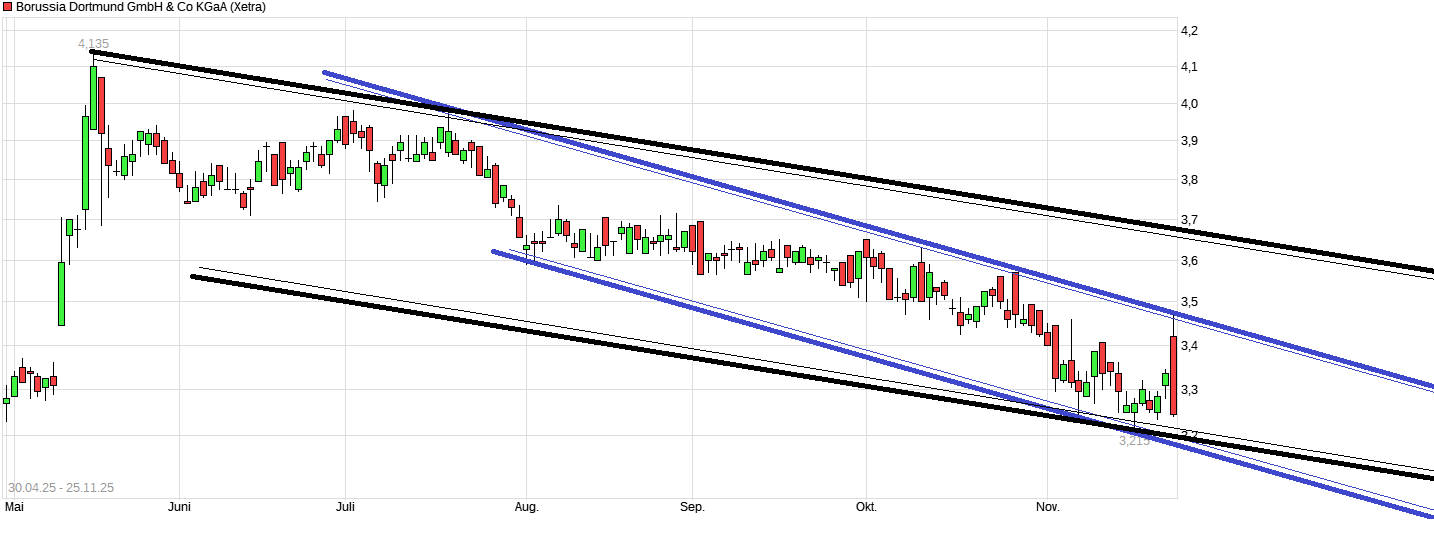The height and width of the screenshot is (535, 1434).
Task: Click the Juli label on time axis
Action: 345,508
